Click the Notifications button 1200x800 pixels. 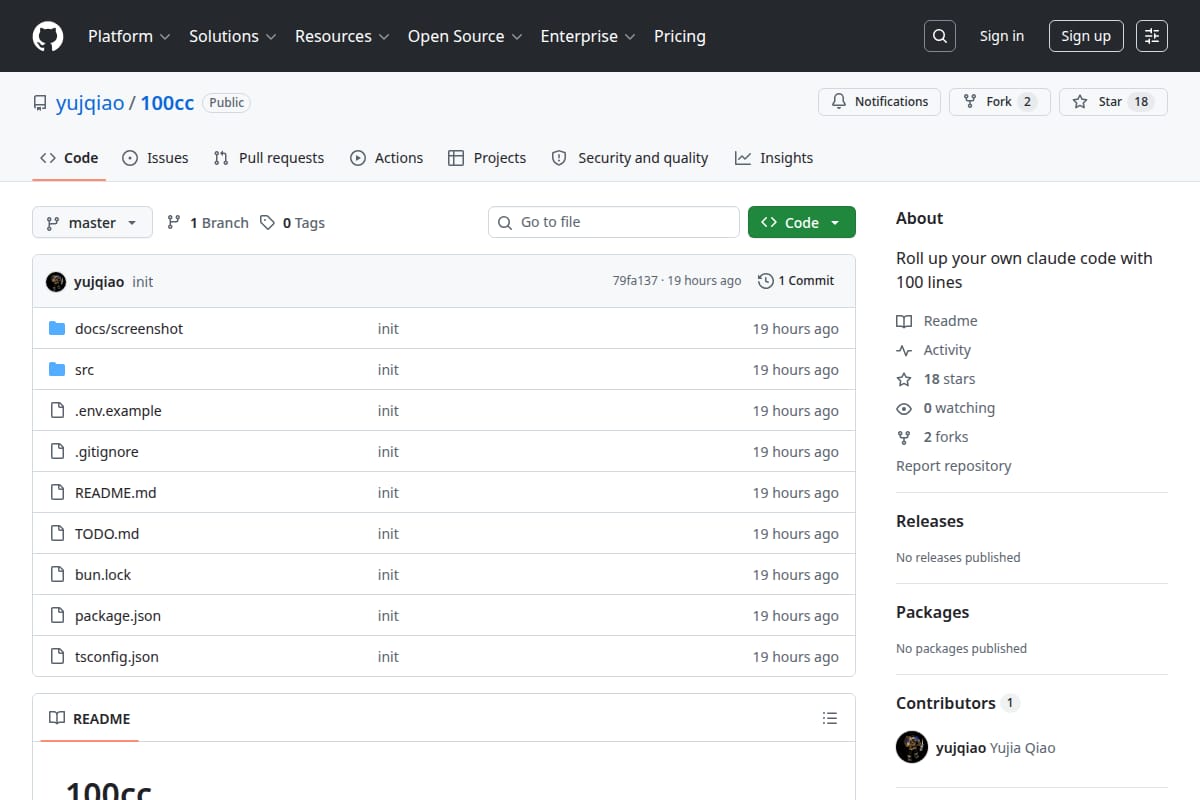[x=879, y=101]
